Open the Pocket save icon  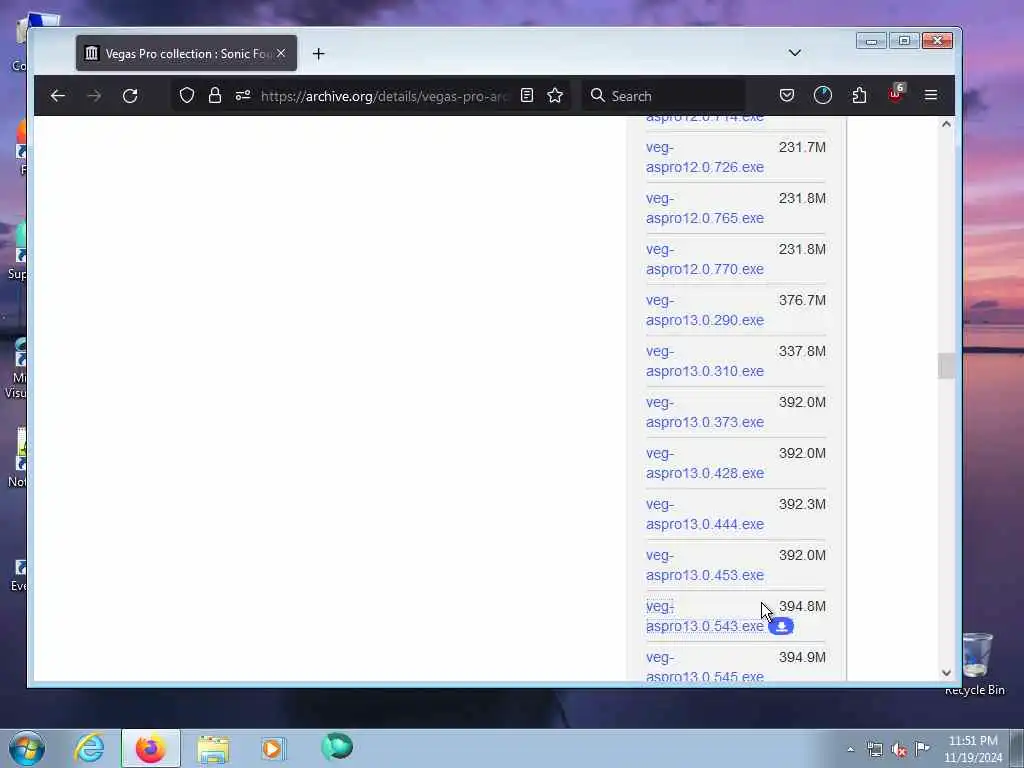[787, 96]
